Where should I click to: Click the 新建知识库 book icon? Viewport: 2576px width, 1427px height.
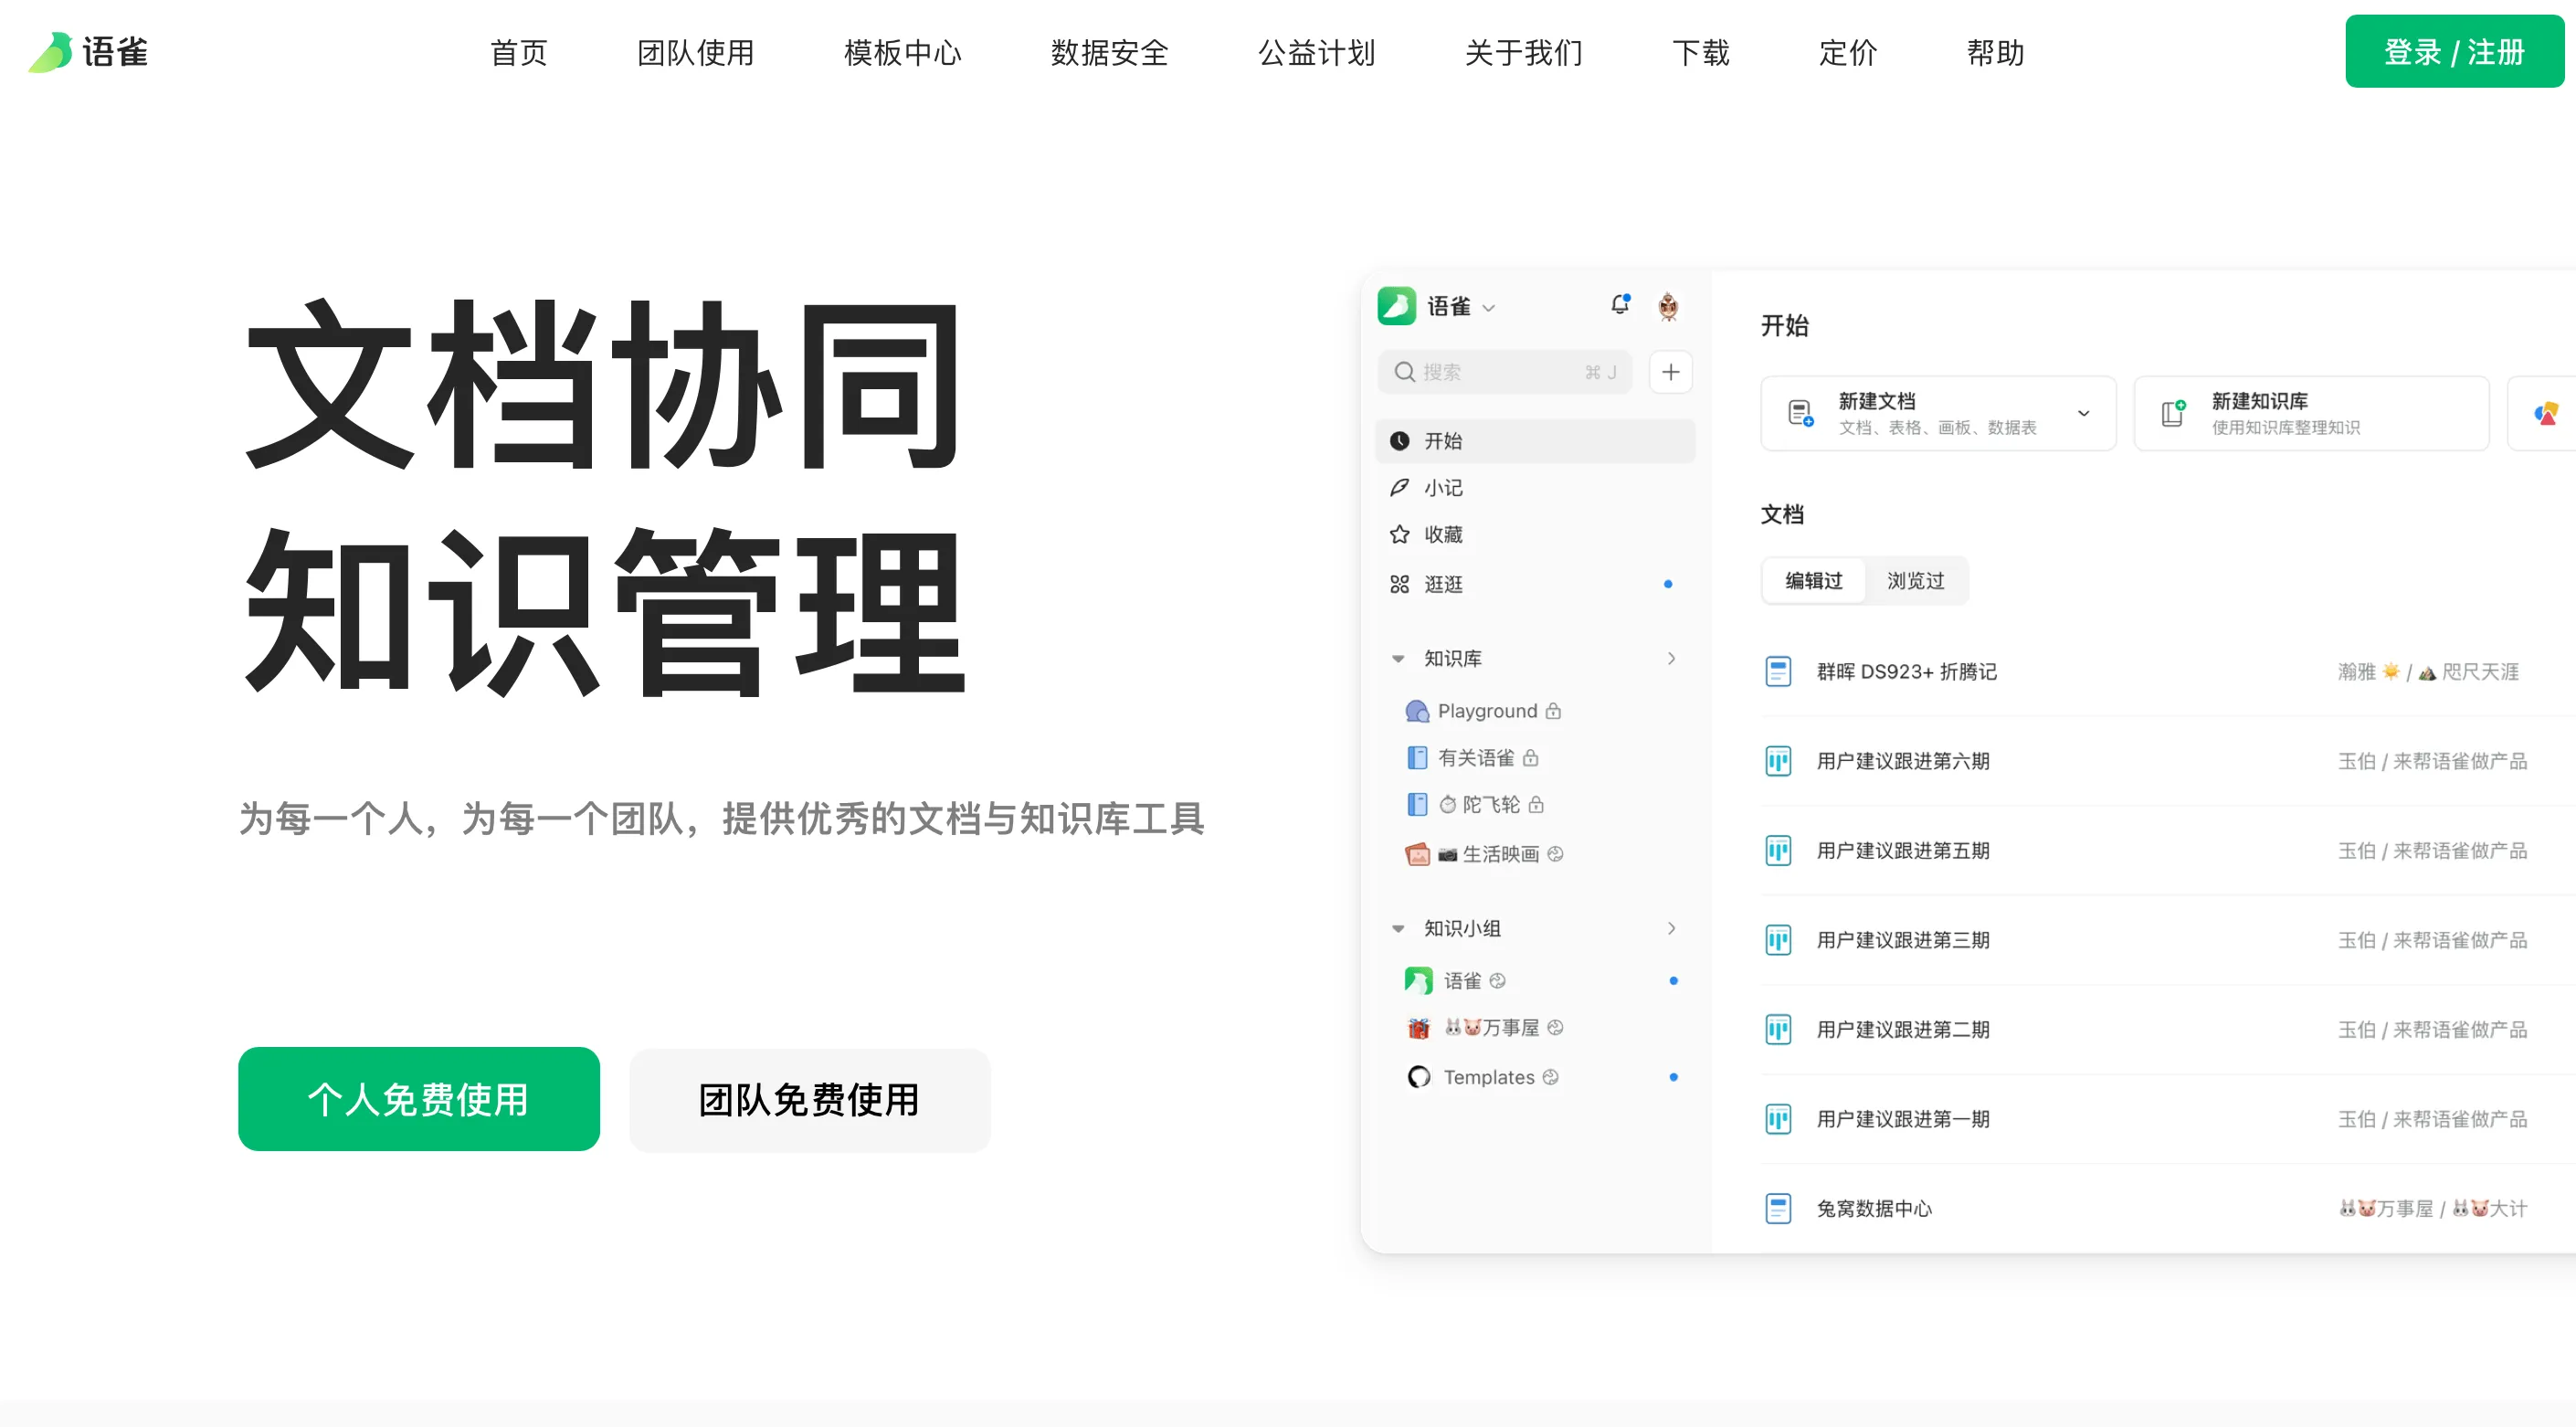(2173, 413)
